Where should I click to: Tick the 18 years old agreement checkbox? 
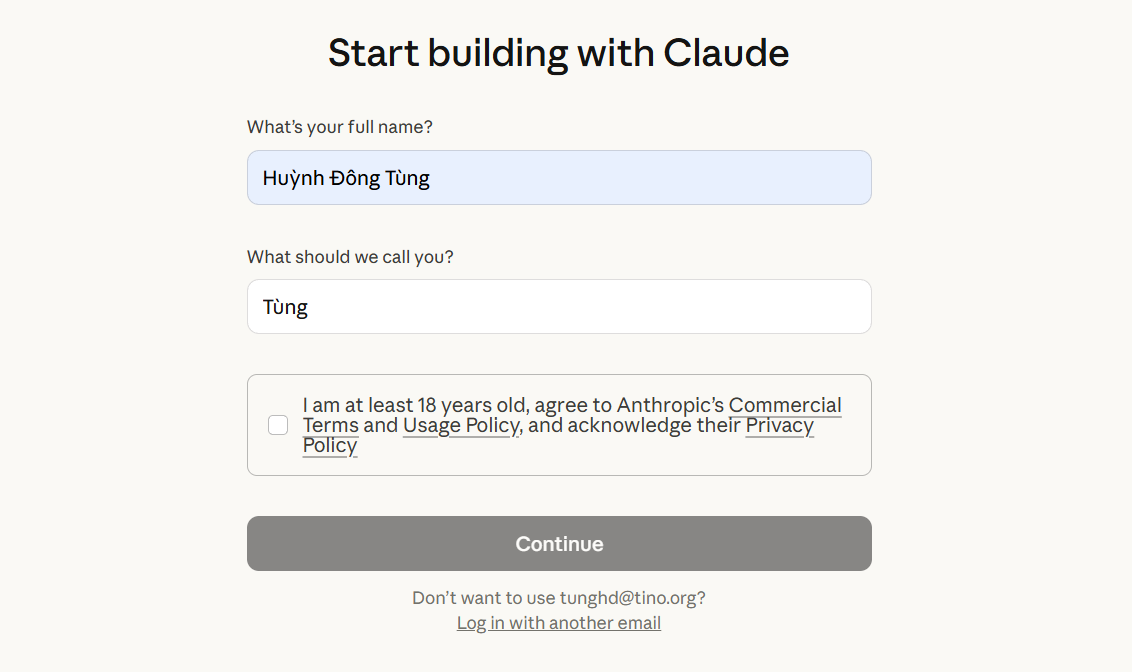point(278,425)
